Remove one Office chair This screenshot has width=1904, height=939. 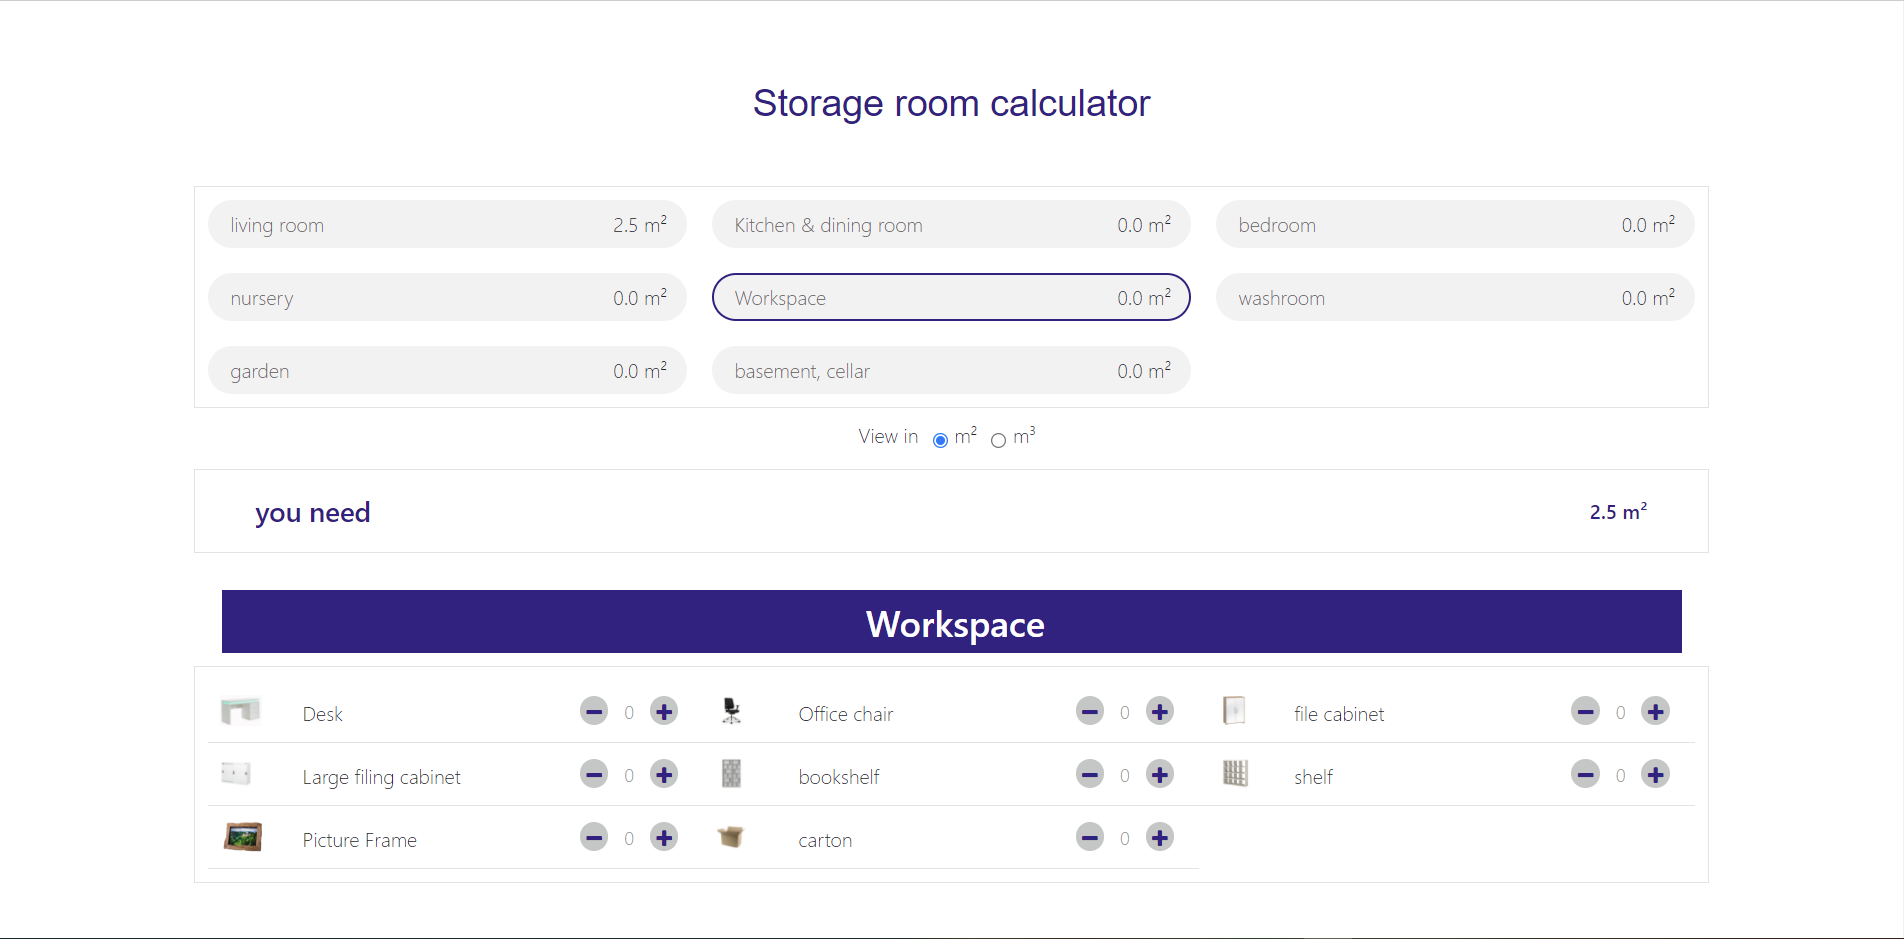[x=1090, y=712]
